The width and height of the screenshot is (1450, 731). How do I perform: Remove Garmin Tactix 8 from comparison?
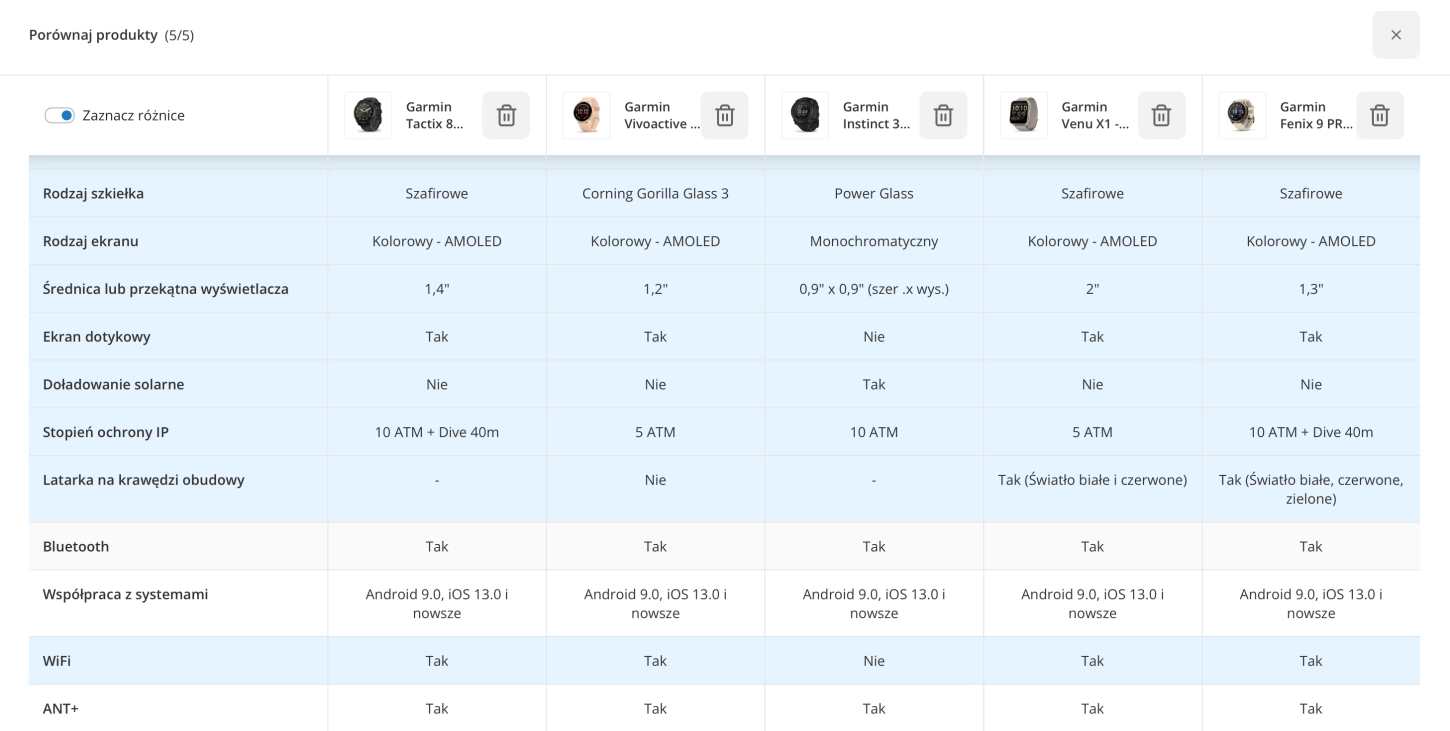tap(506, 115)
